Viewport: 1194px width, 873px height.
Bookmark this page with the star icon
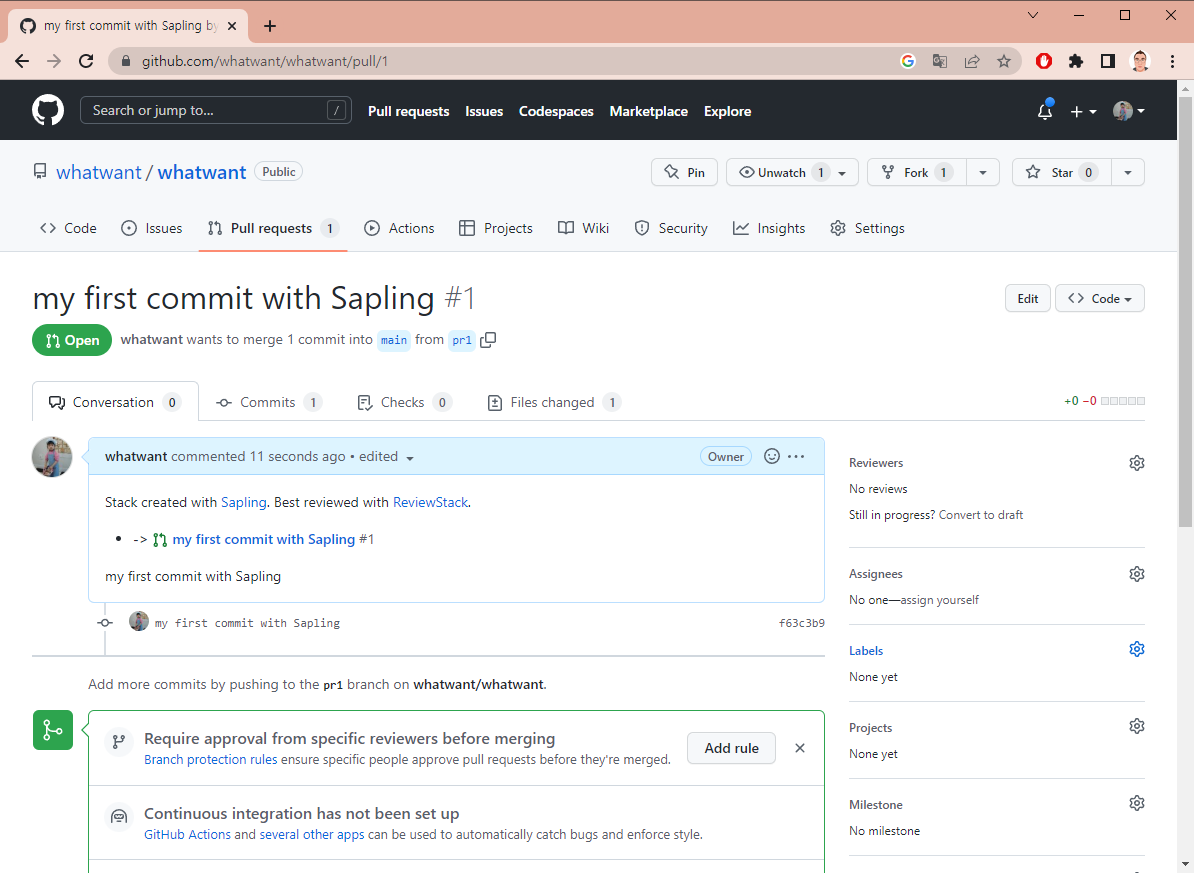coord(1004,61)
